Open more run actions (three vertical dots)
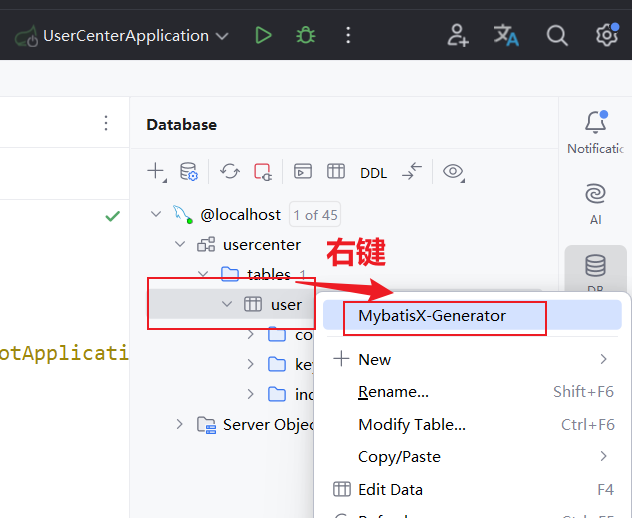Viewport: 632px width, 518px height. (348, 35)
